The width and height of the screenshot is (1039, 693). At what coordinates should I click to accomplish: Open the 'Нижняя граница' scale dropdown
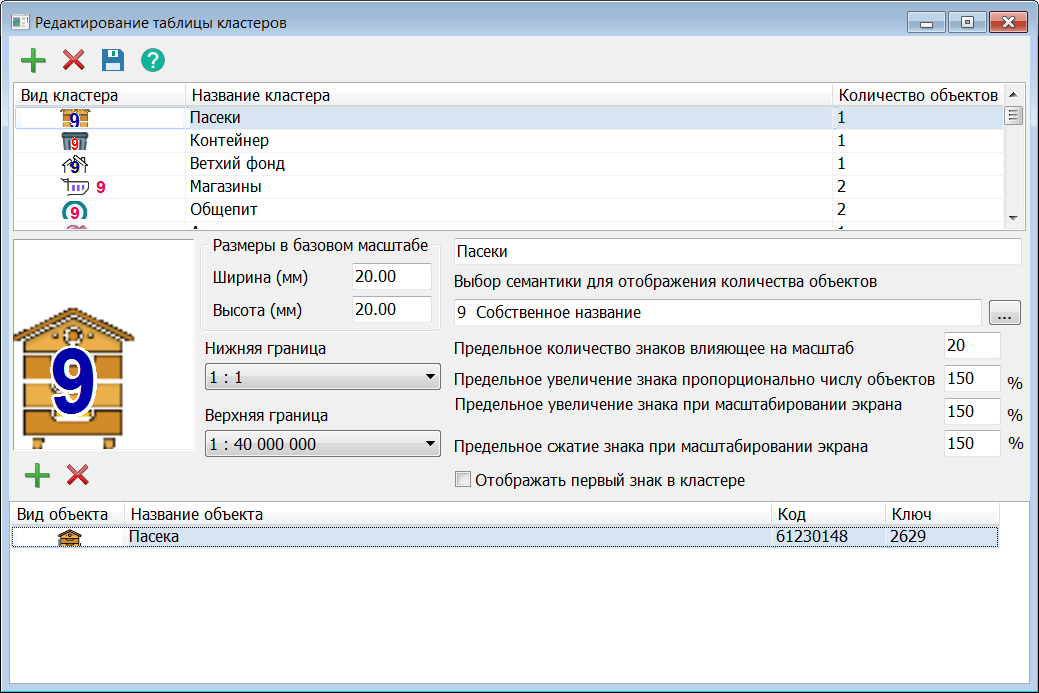coord(320,378)
